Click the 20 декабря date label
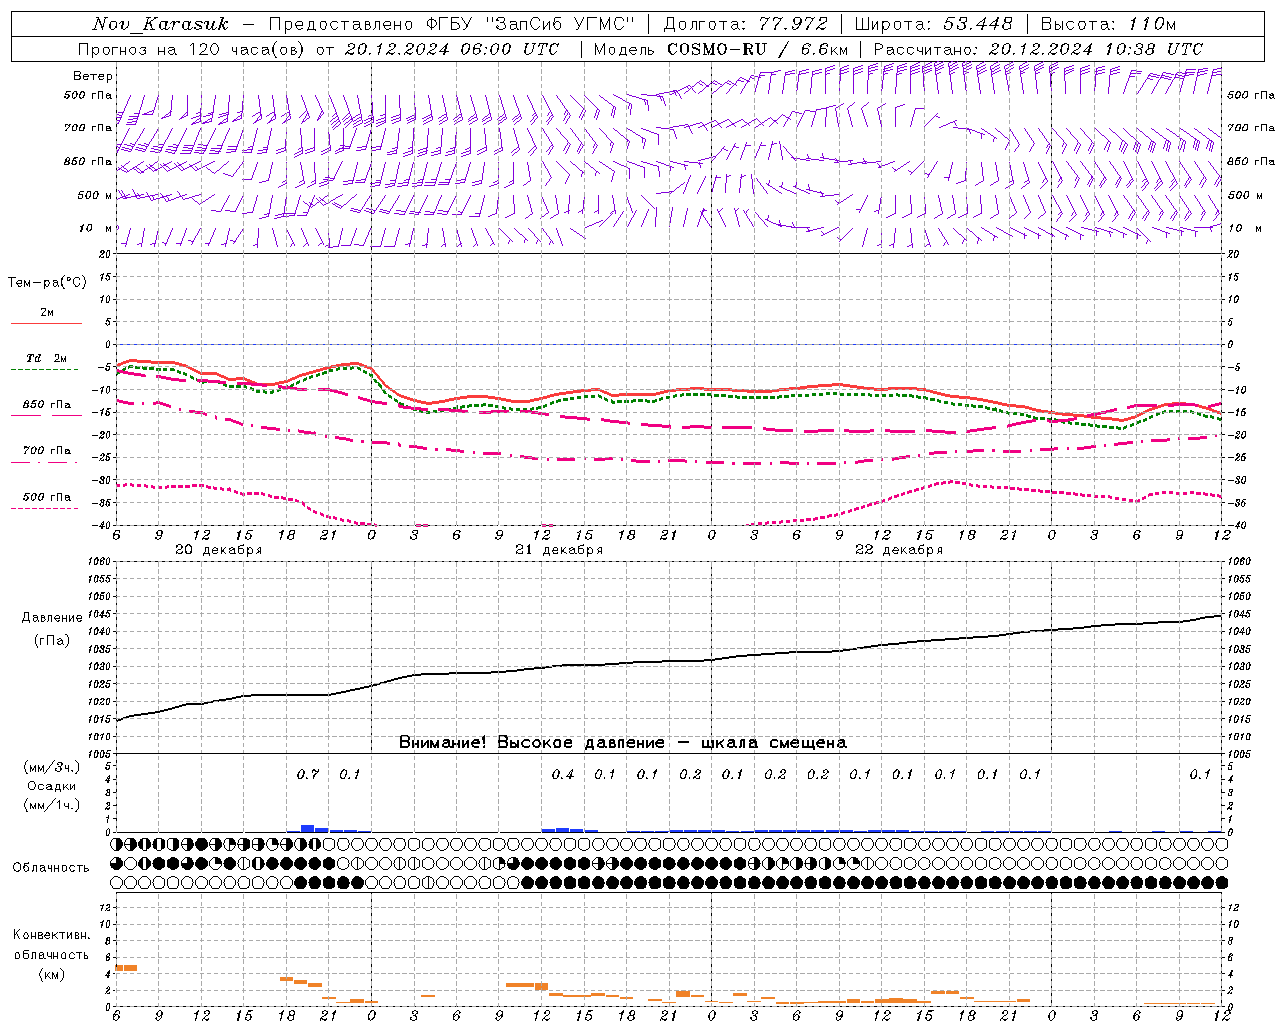 coord(219,550)
